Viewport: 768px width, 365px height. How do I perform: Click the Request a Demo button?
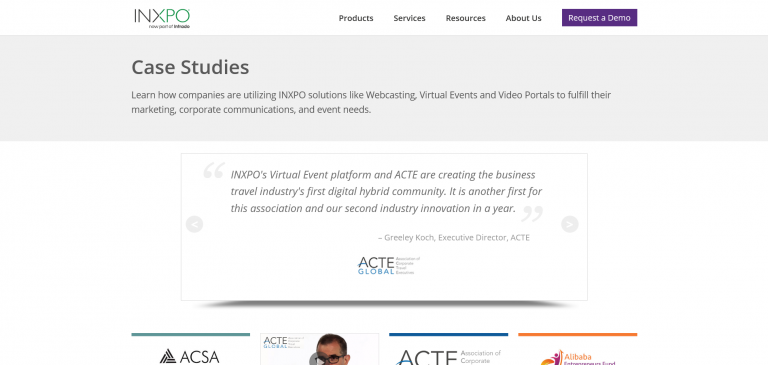click(x=600, y=18)
